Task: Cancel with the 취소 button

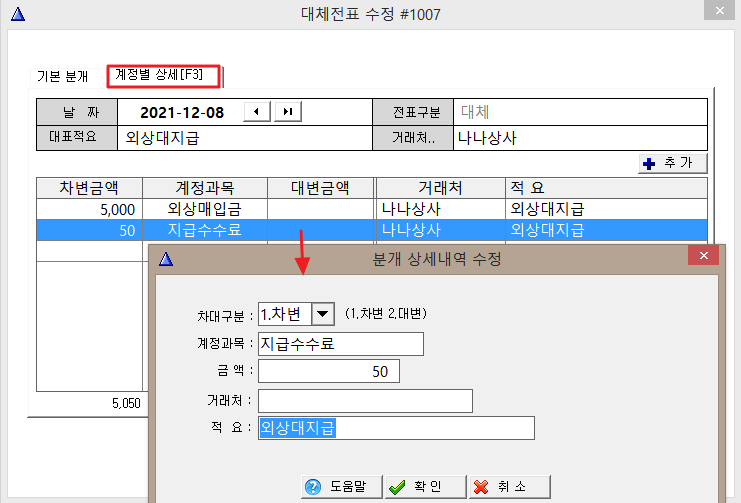Action: click(x=510, y=486)
